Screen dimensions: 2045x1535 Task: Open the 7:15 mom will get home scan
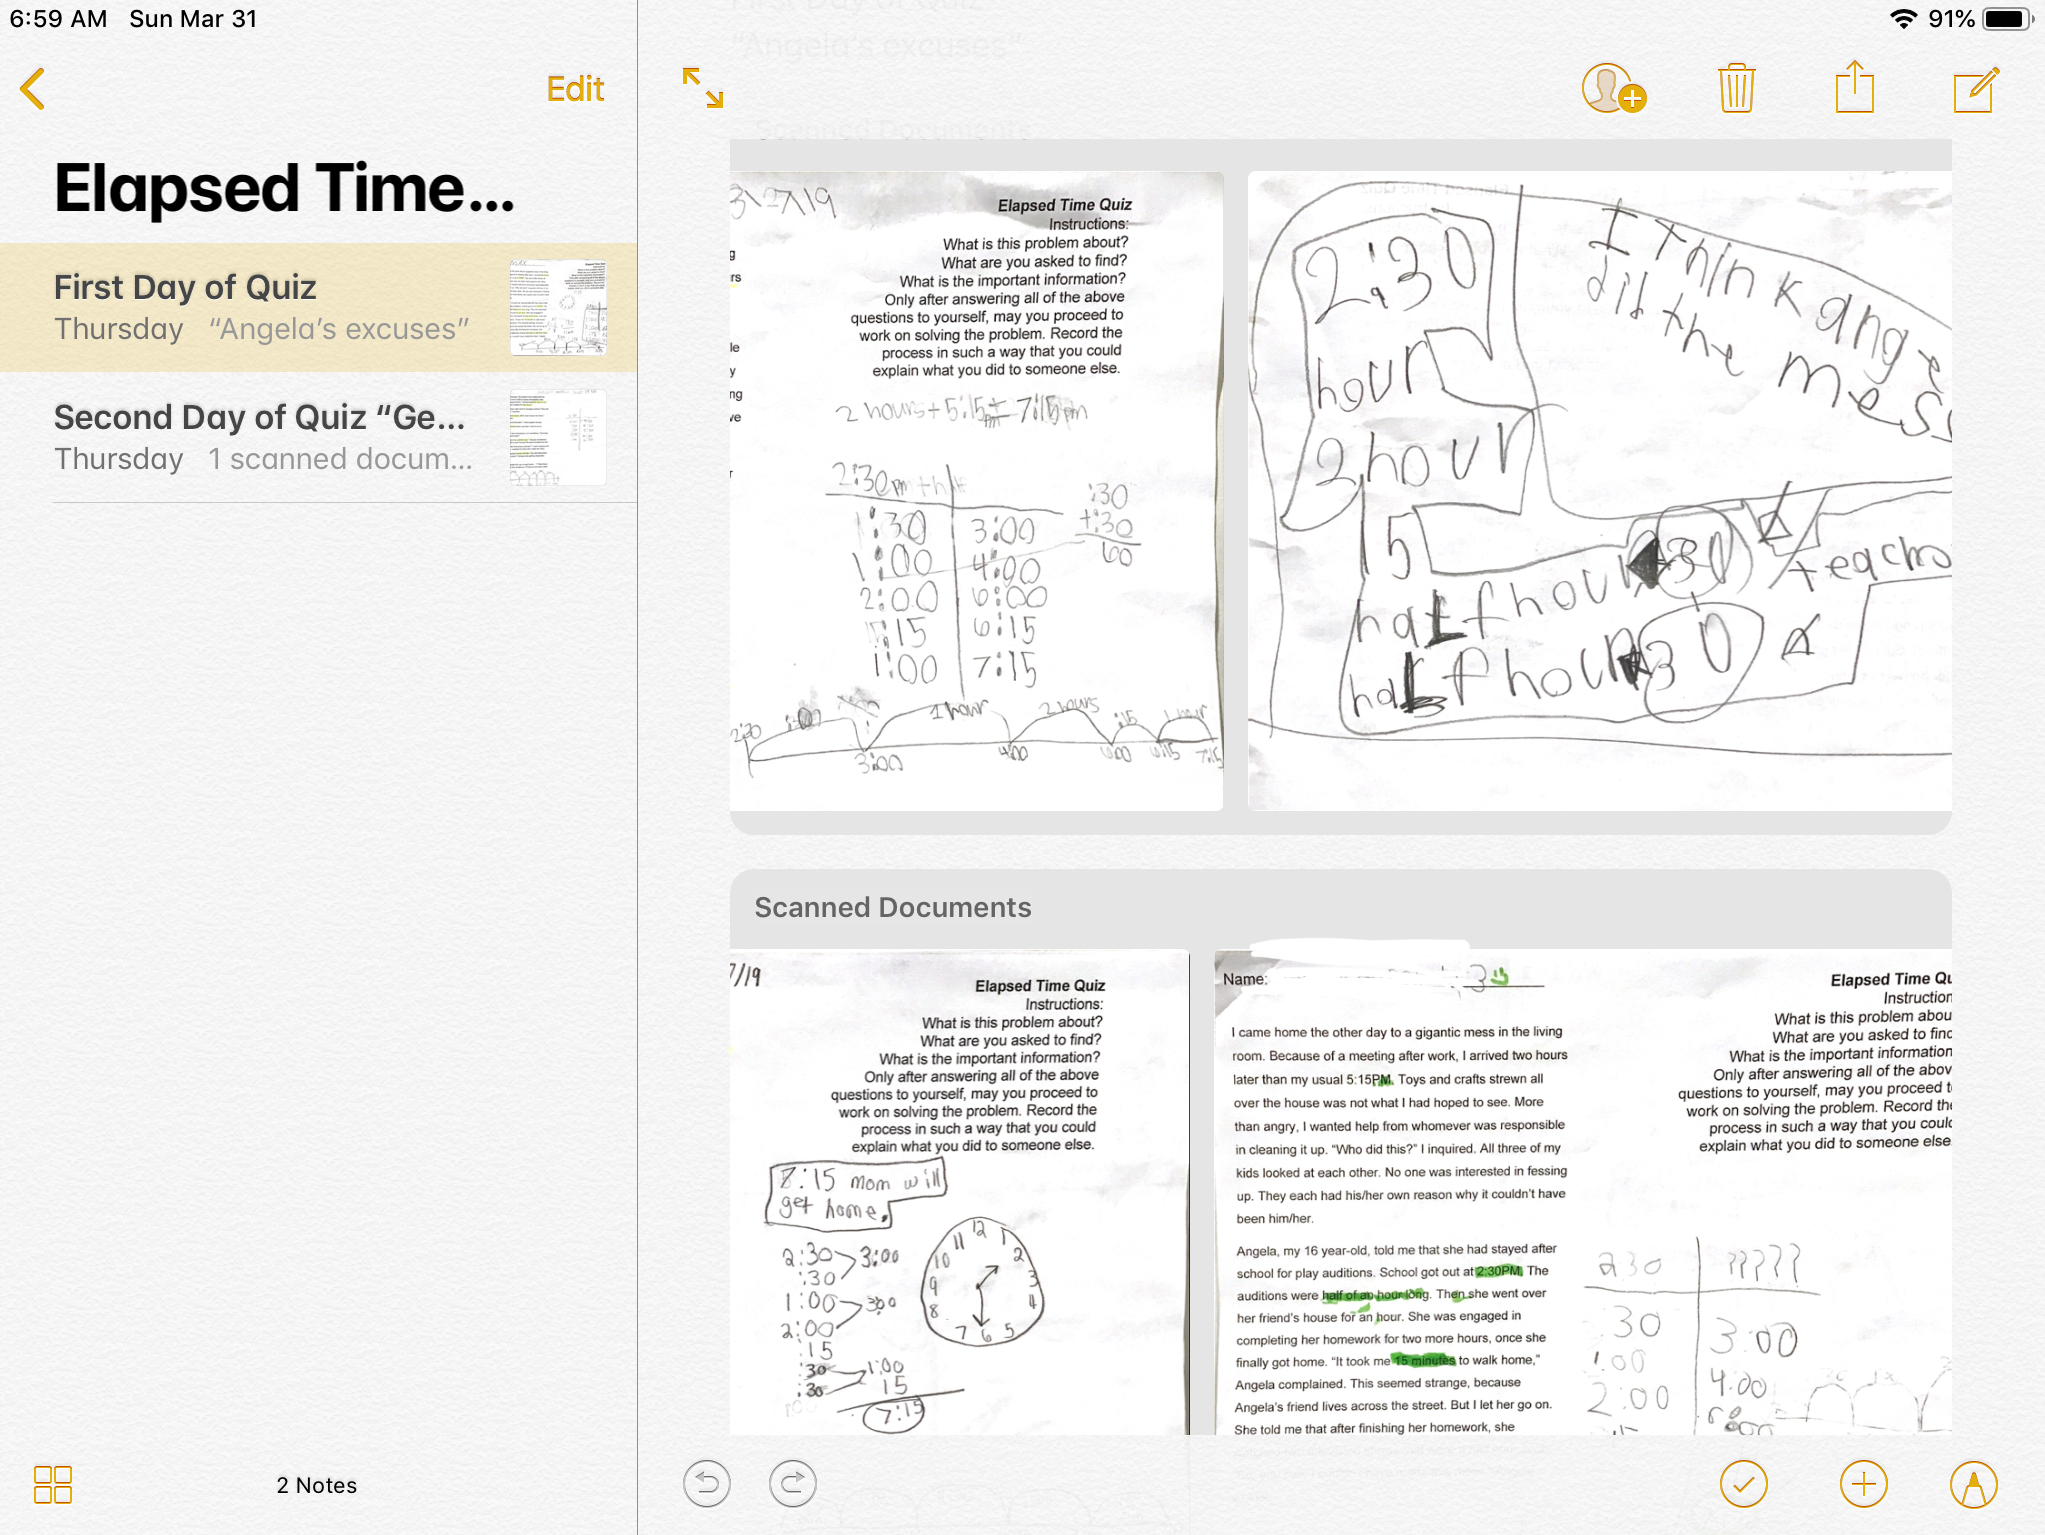(958, 1192)
